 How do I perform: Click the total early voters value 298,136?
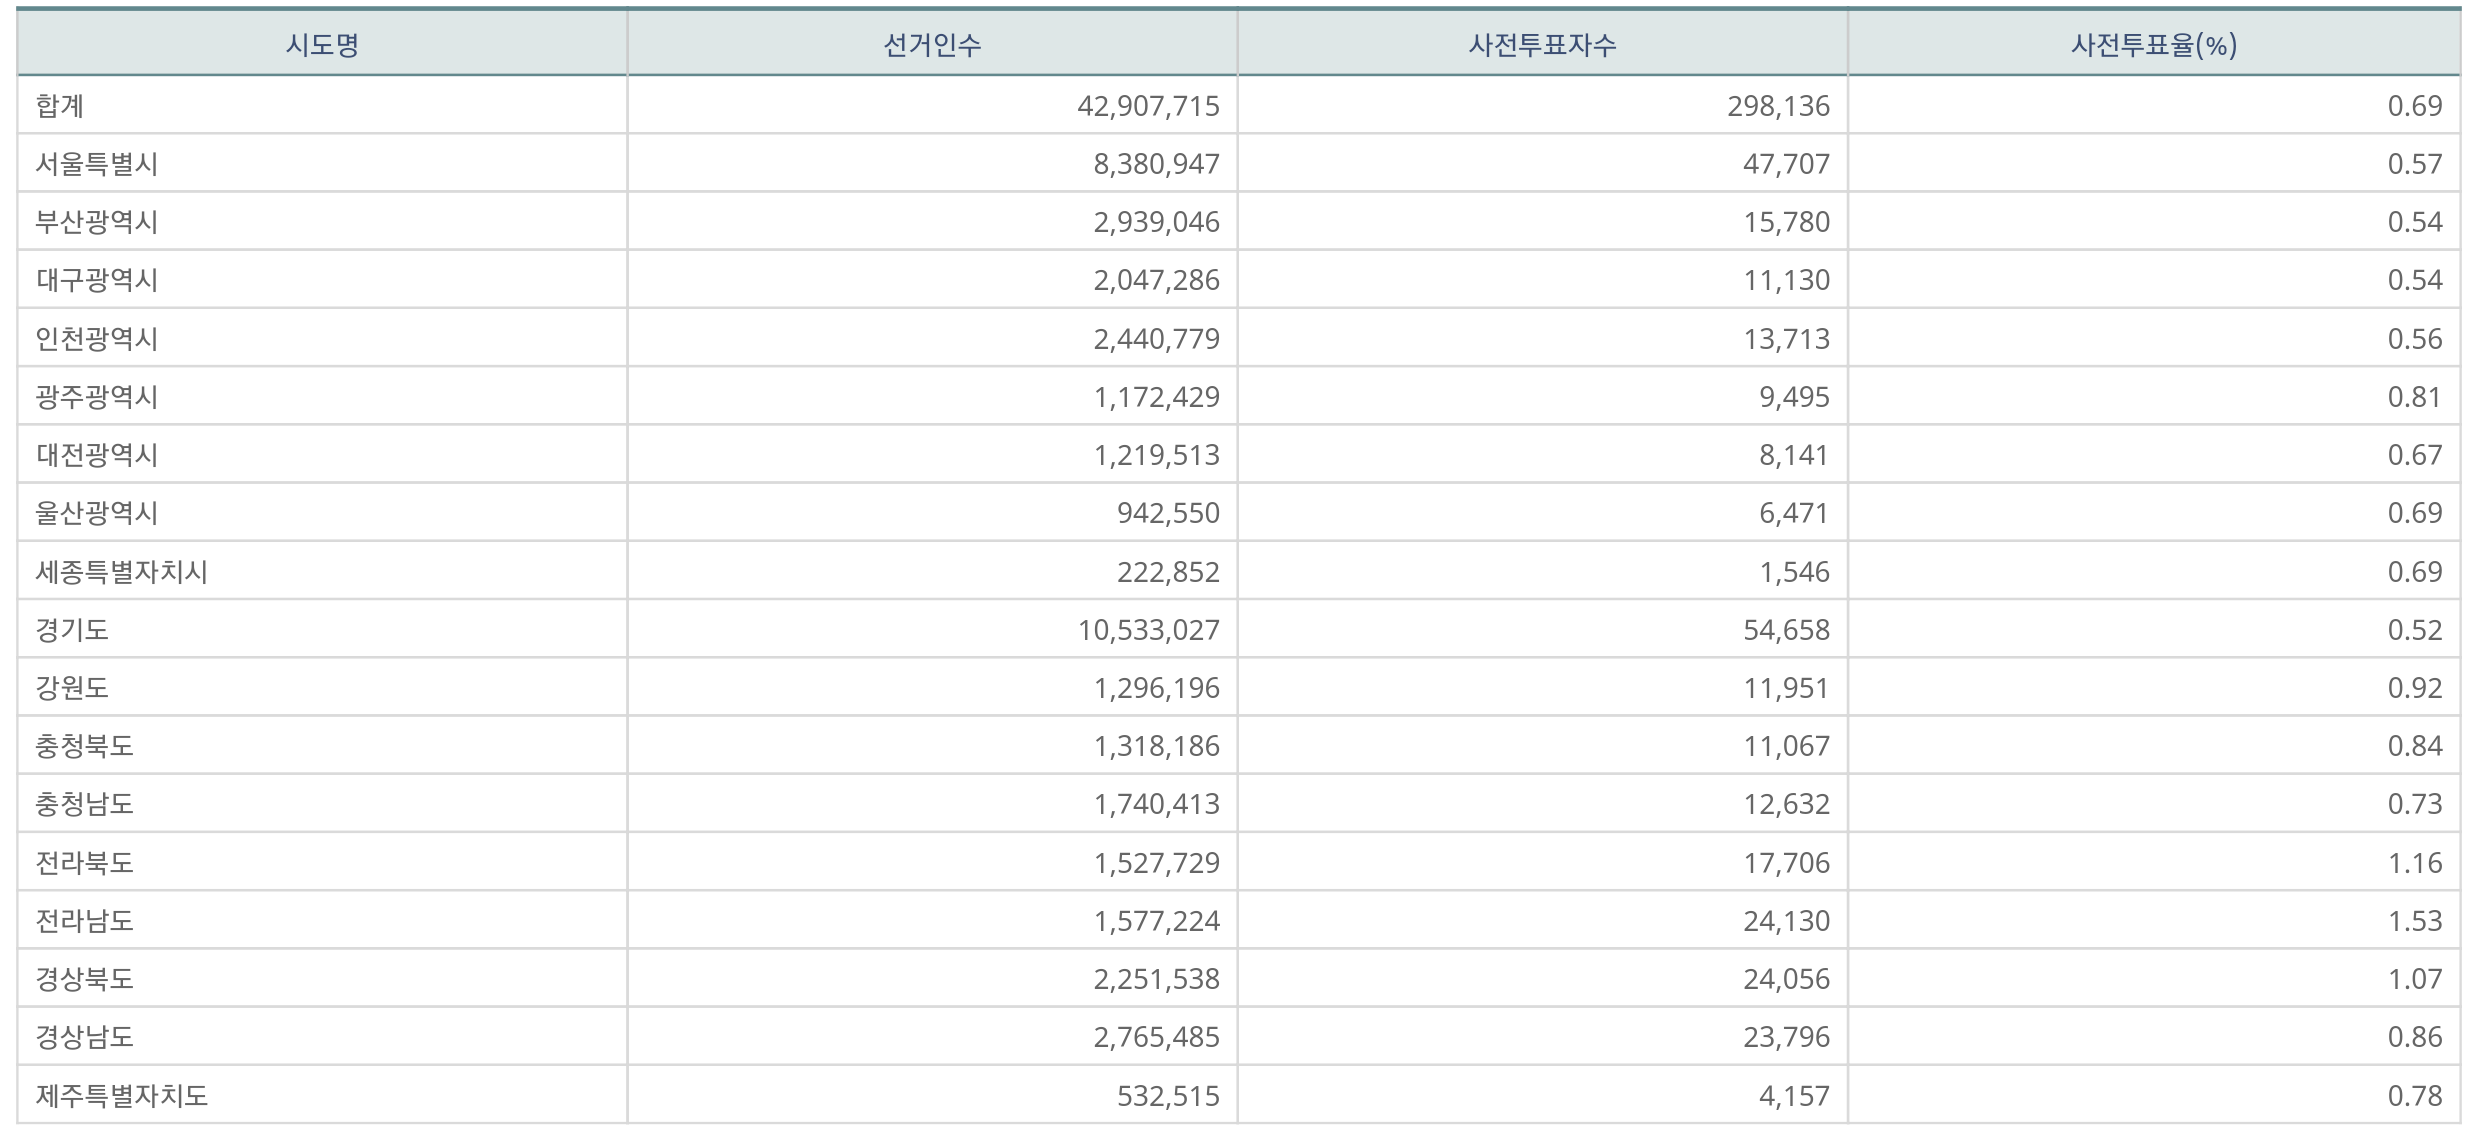[x=1778, y=106]
